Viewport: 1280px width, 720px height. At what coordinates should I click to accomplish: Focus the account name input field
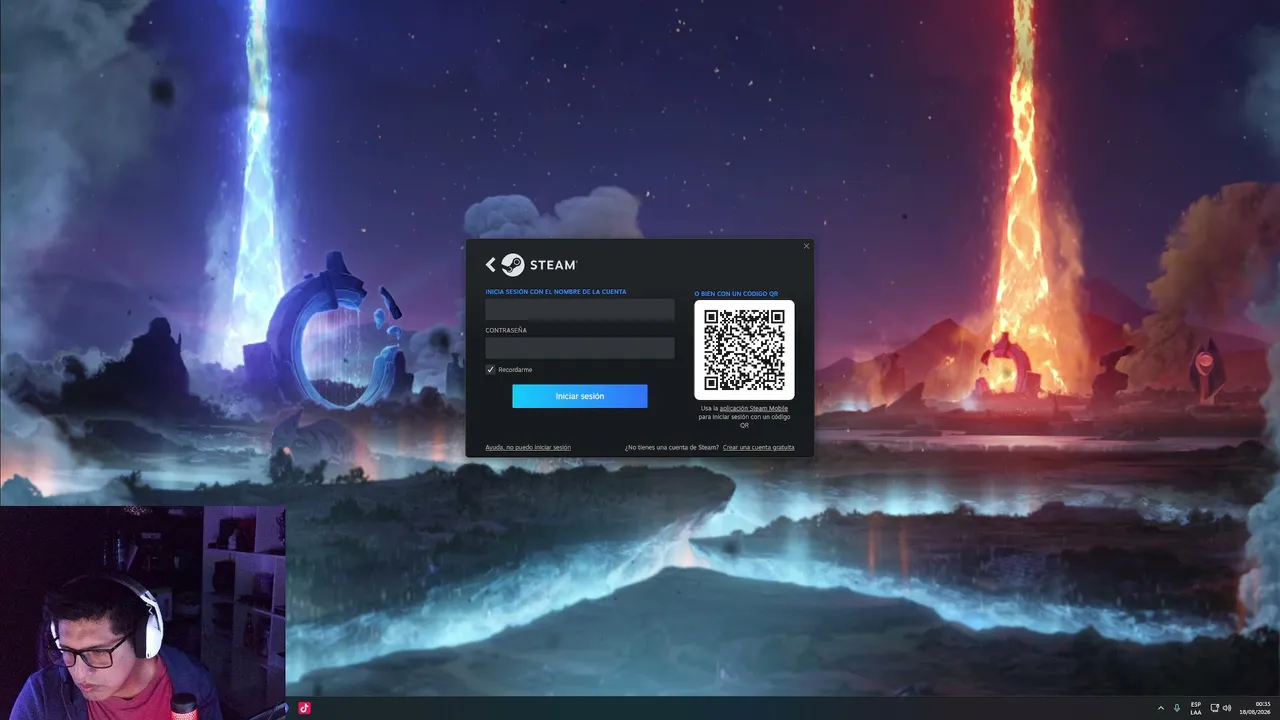[580, 309]
